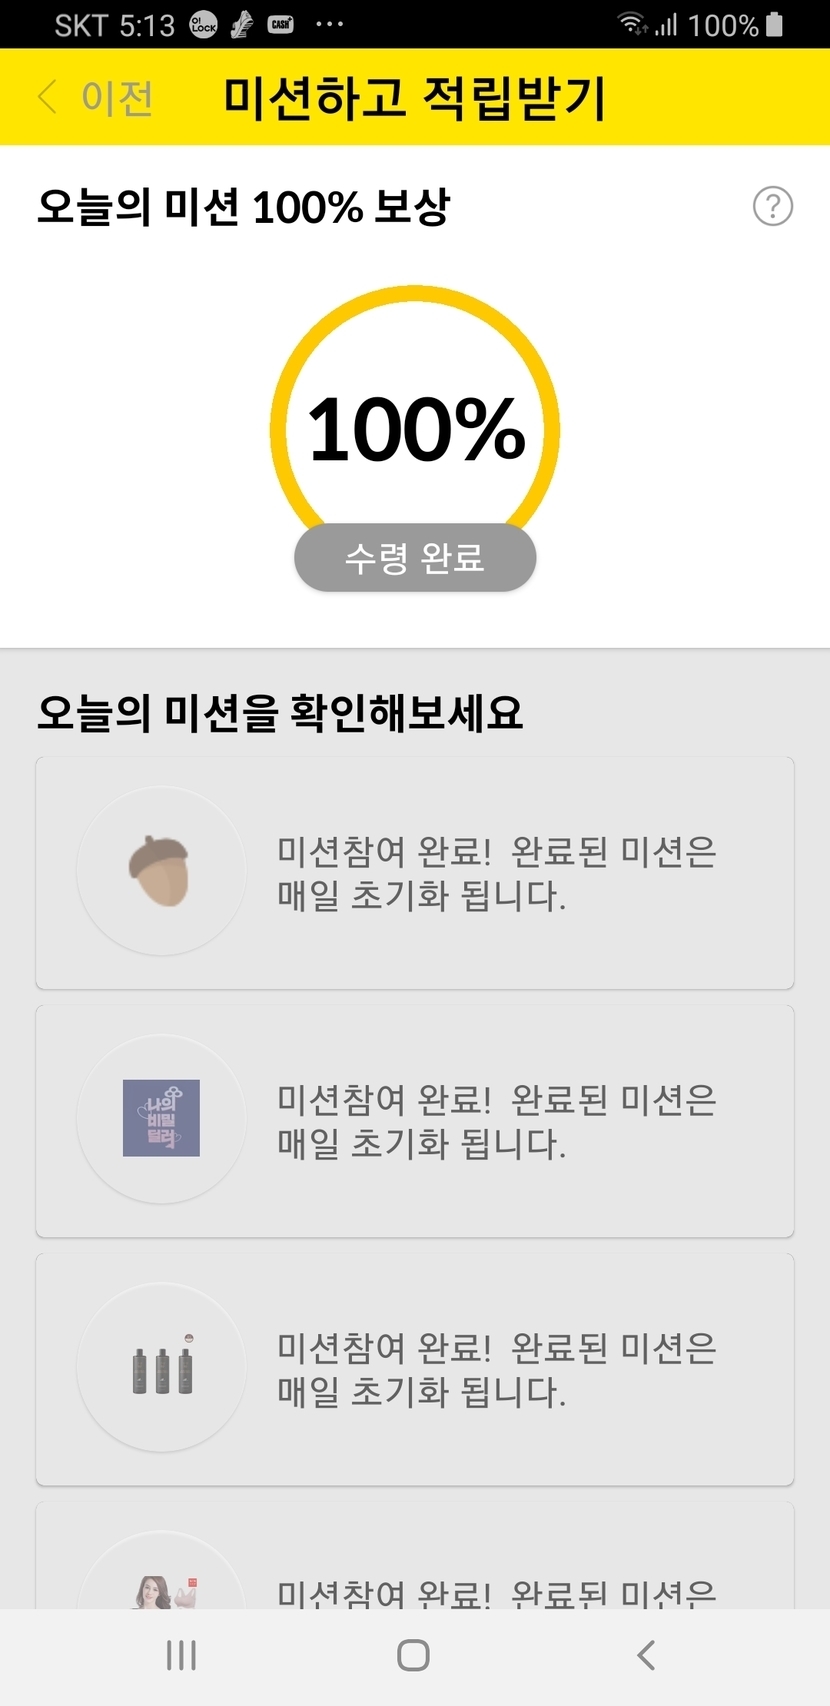Tap the 100% progress circle
Image resolution: width=830 pixels, height=1706 pixels.
pyautogui.click(x=415, y=430)
